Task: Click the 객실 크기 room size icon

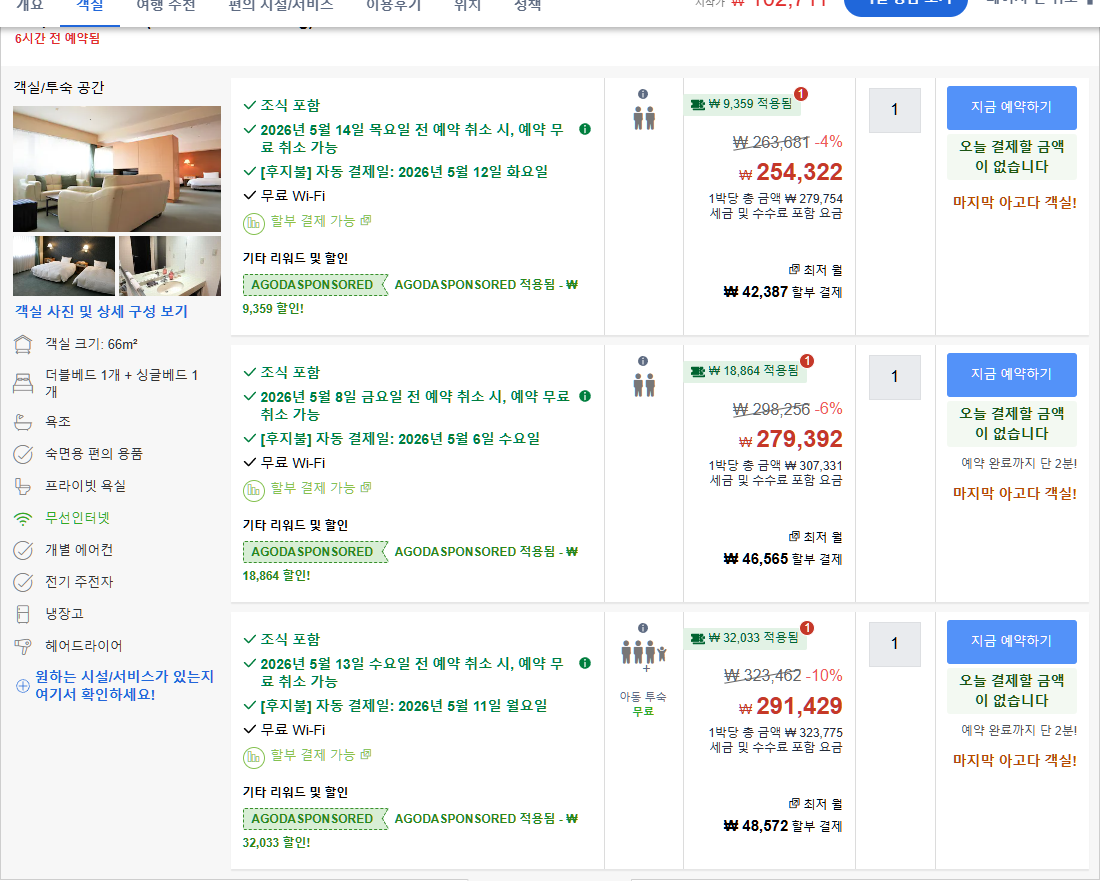Action: click(23, 344)
